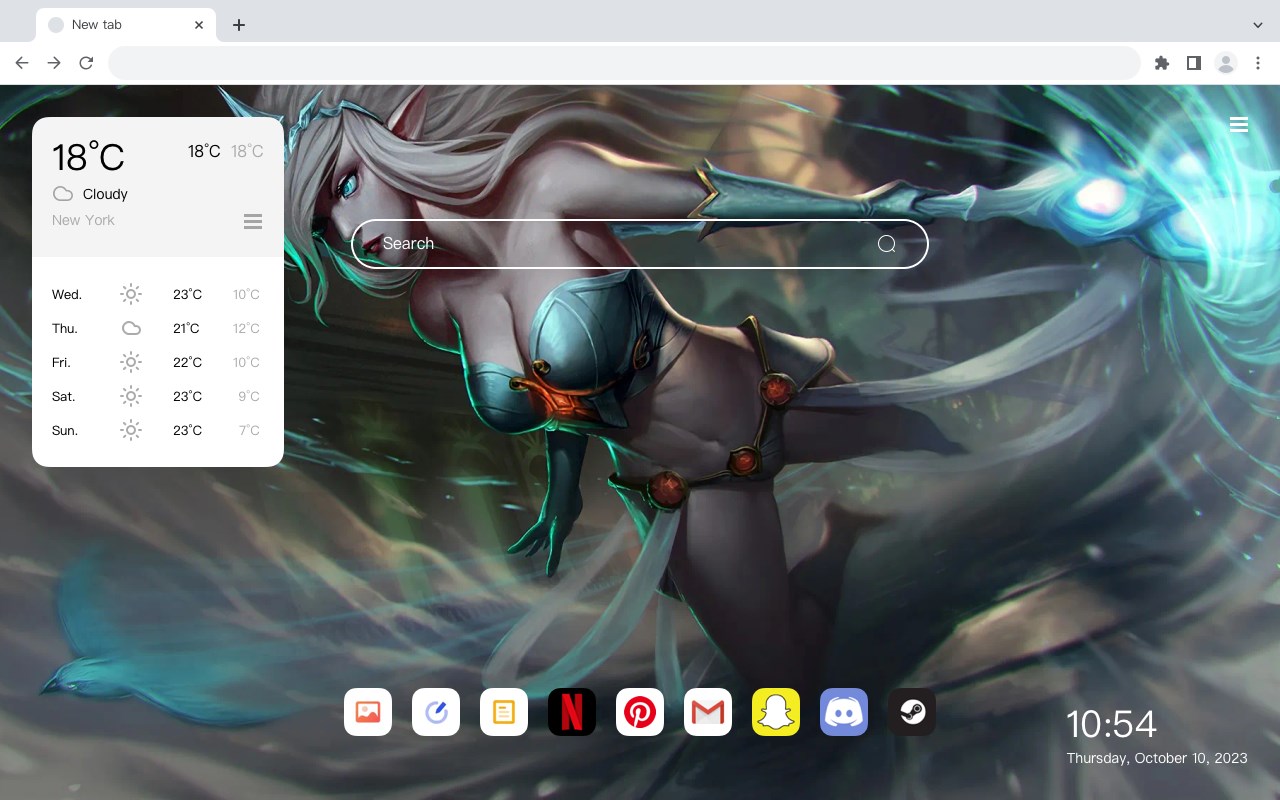The height and width of the screenshot is (800, 1280).
Task: Launch the Discord shortcut
Action: [844, 712]
